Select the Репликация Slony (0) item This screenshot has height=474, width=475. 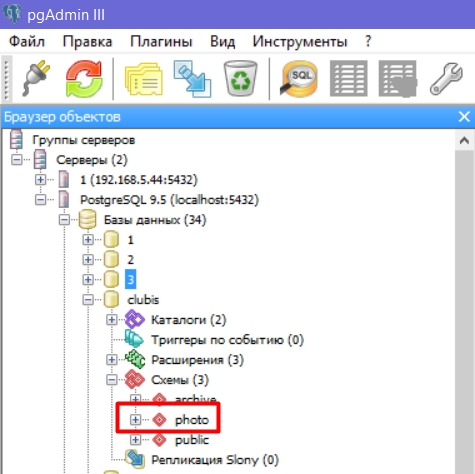click(215, 460)
